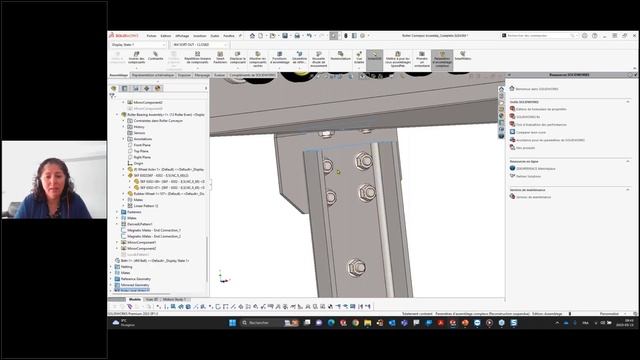
Task: Open the Outils menu
Action: pos(215,36)
